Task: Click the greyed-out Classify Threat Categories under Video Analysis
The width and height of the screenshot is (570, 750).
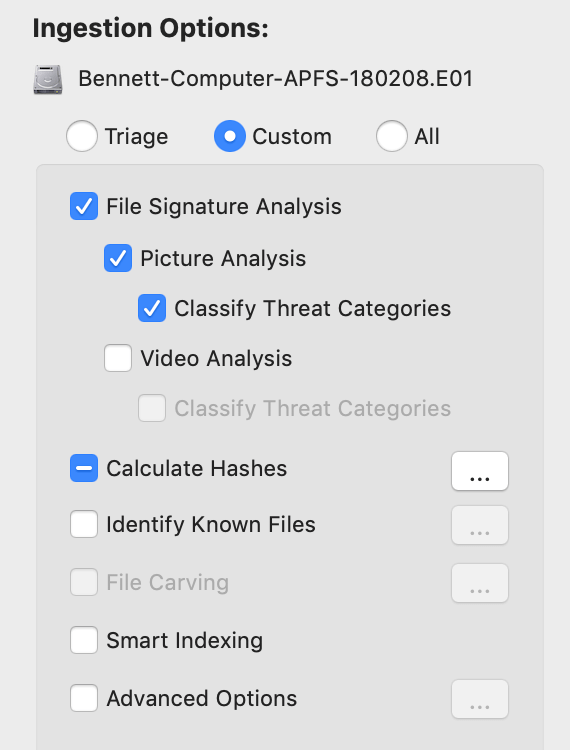Action: [152, 408]
